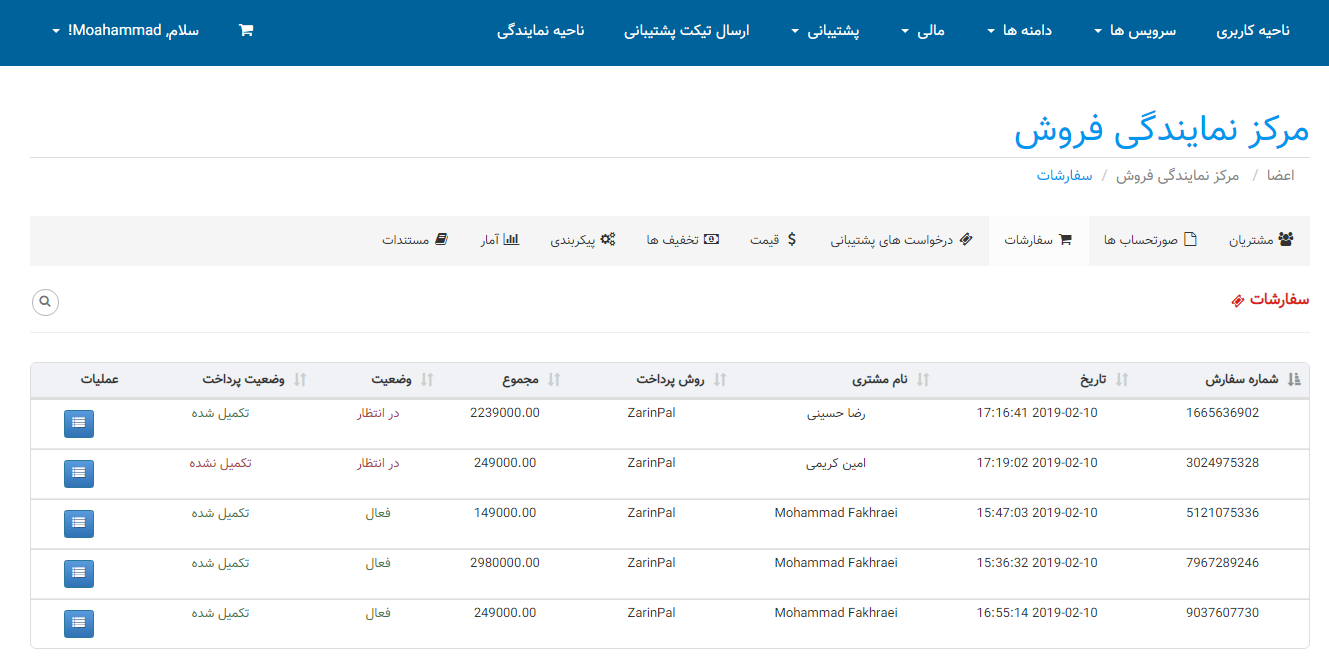The width and height of the screenshot is (1329, 663).
Task: Click the search magnifier icon above orders table
Action: [45, 302]
